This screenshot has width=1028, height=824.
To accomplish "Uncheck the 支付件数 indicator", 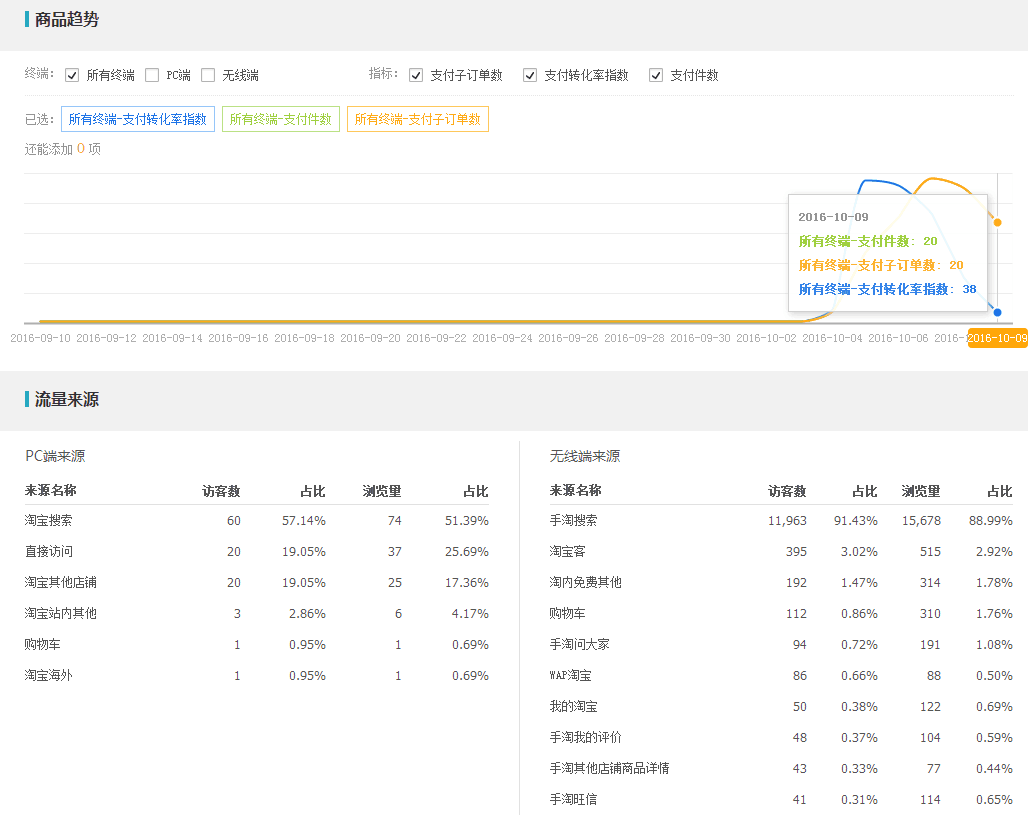I will click(656, 75).
